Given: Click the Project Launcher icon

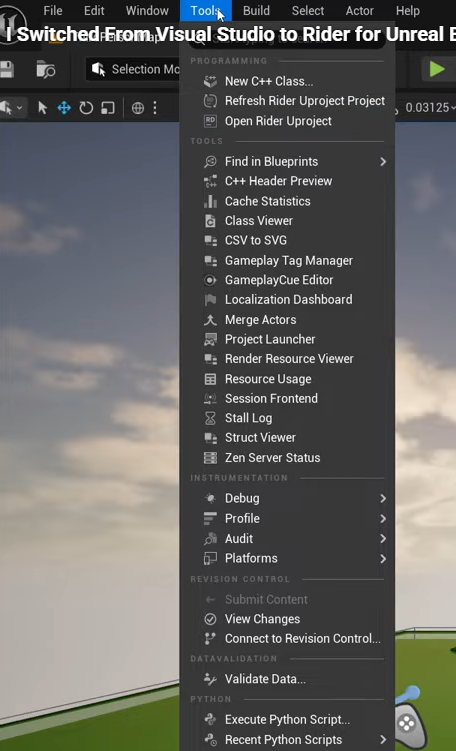Looking at the screenshot, I should (210, 340).
